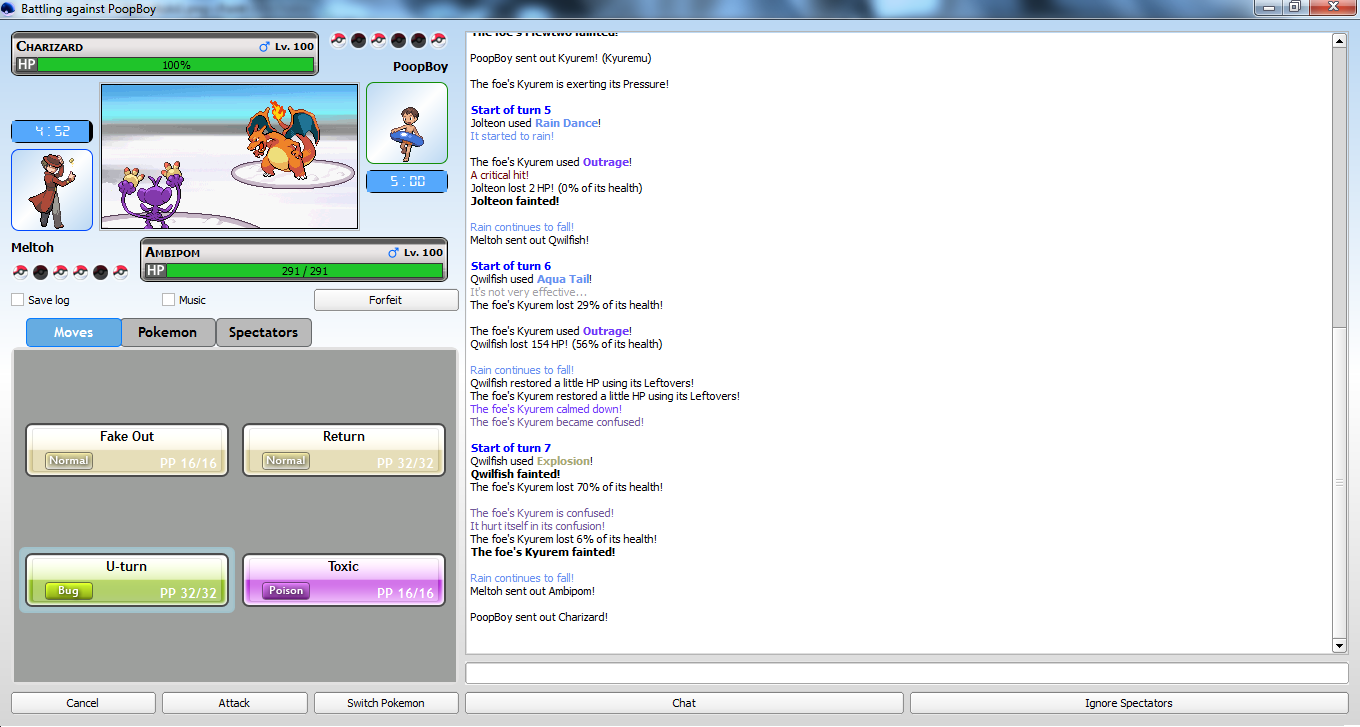Click the Cancel button
Image resolution: width=1360 pixels, height=727 pixels.
(x=83, y=703)
